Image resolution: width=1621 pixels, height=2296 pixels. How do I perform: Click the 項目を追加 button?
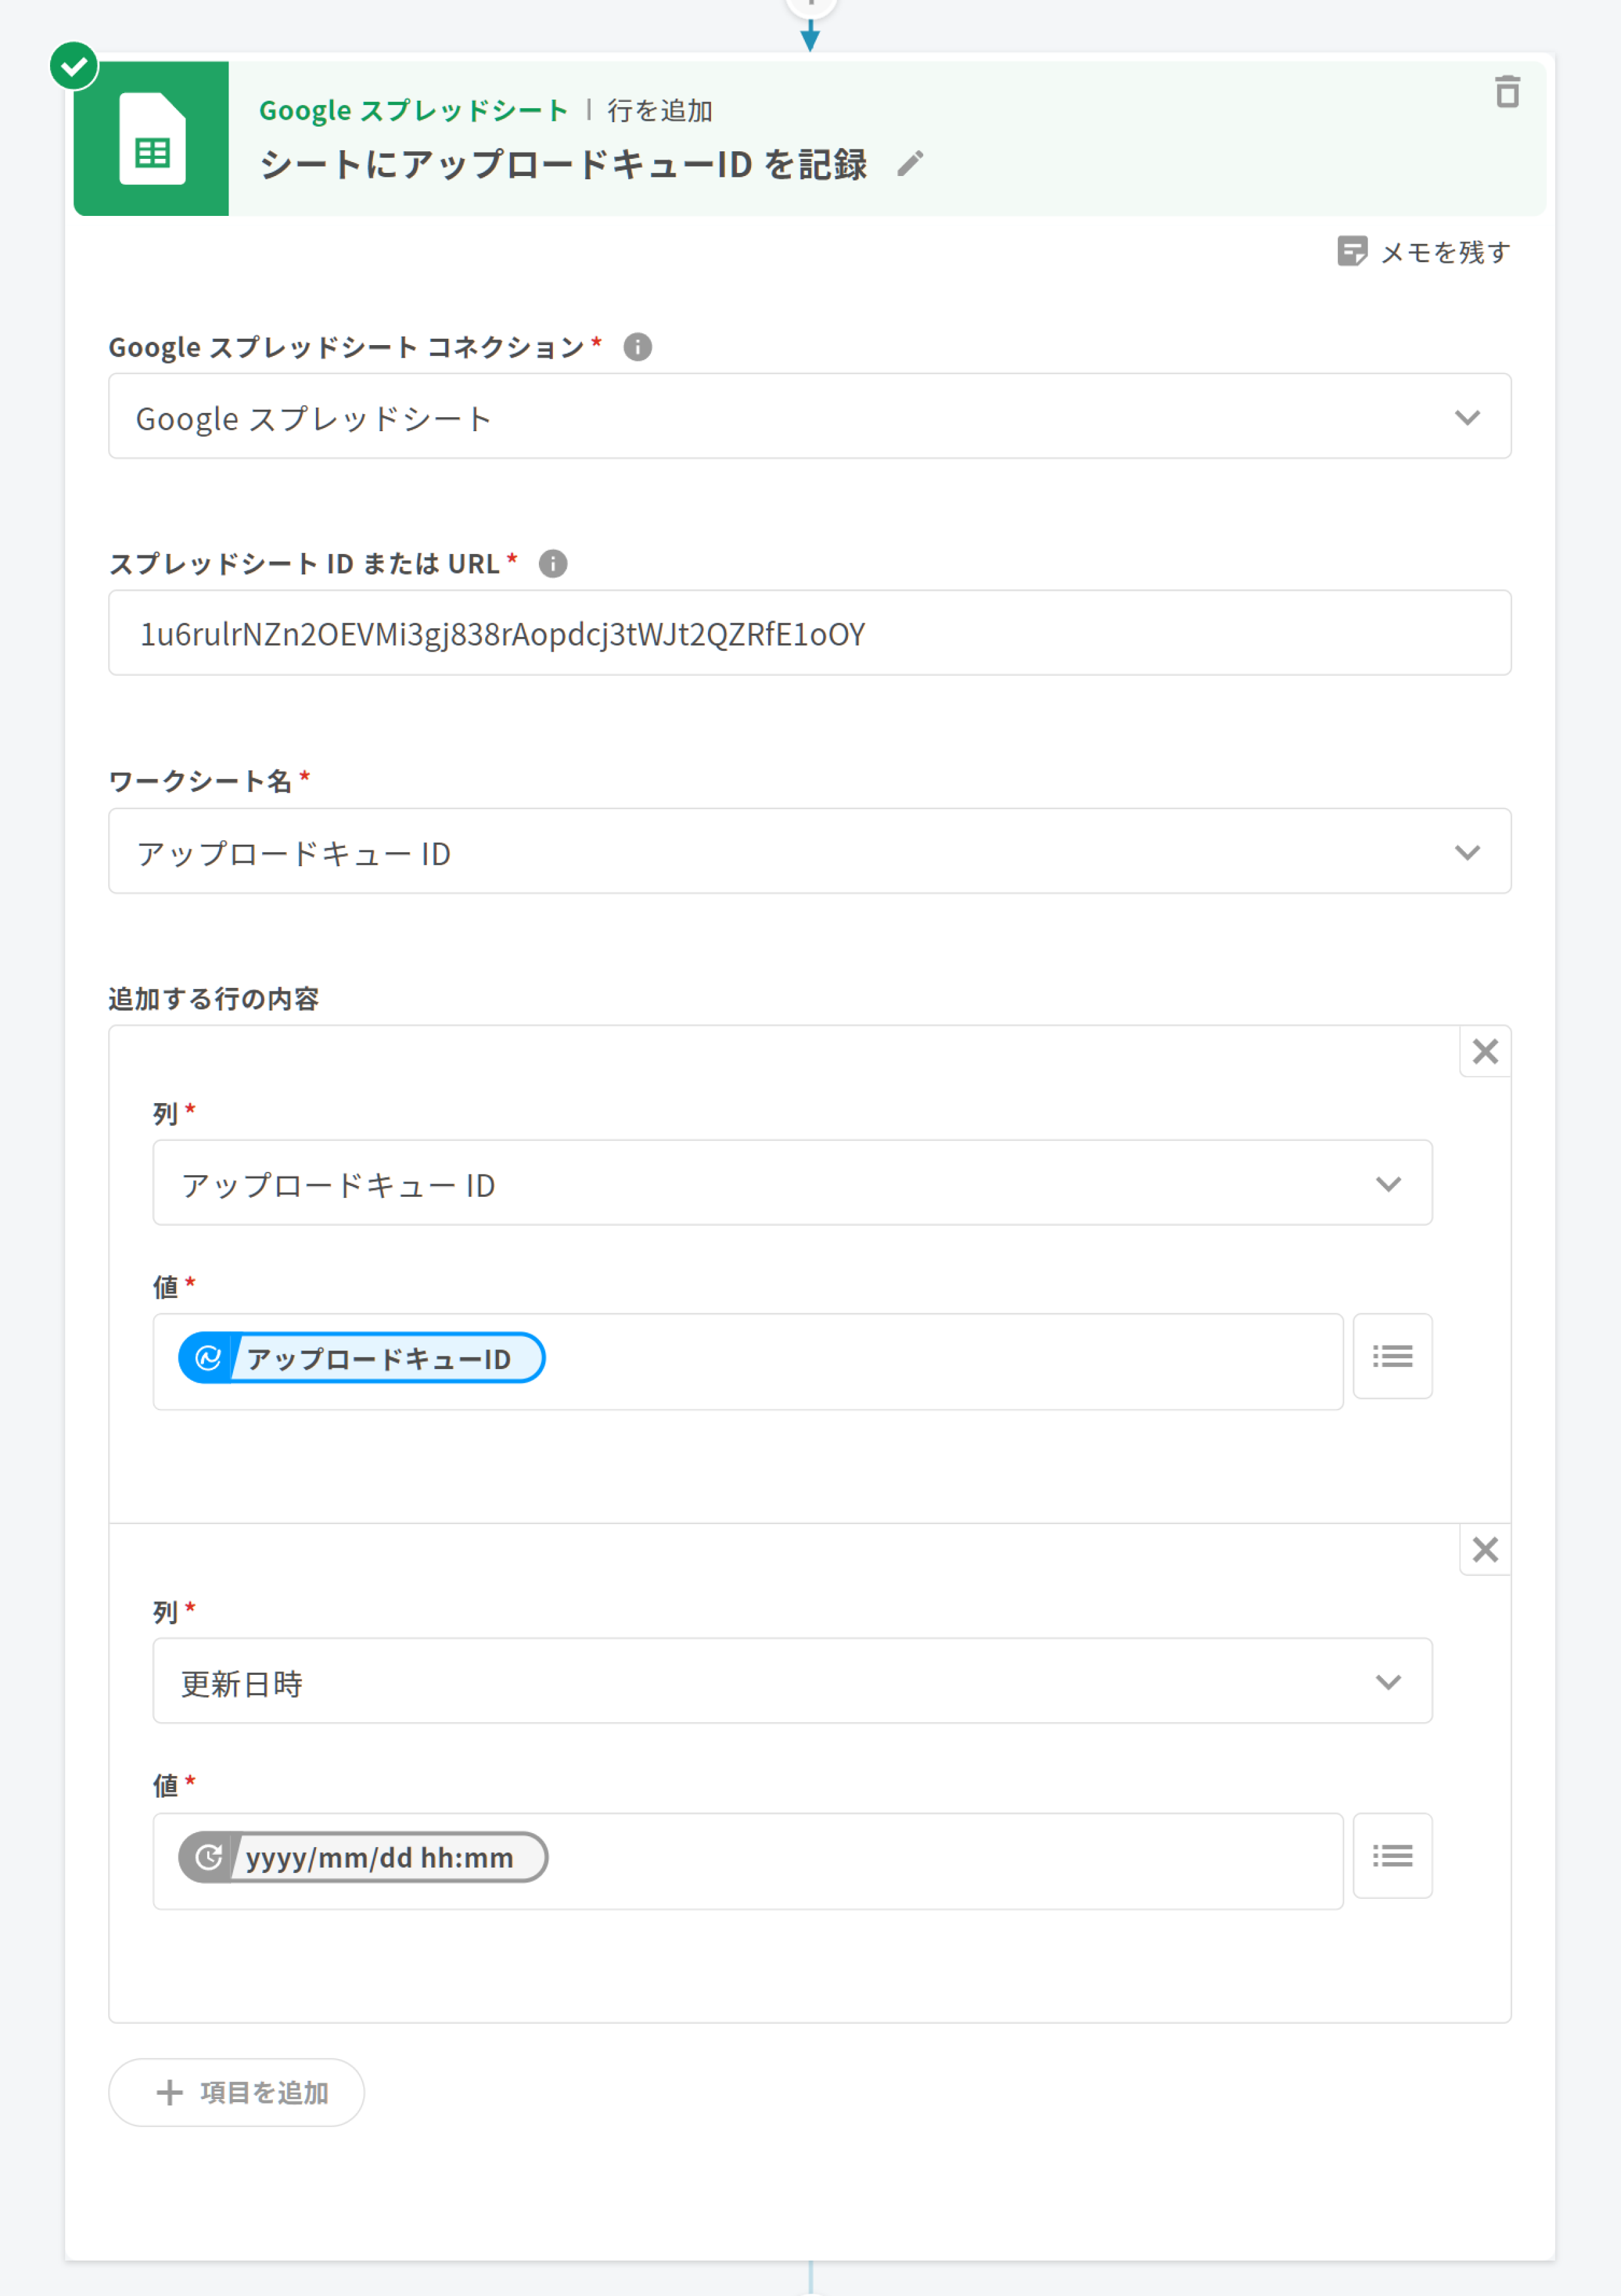237,2093
